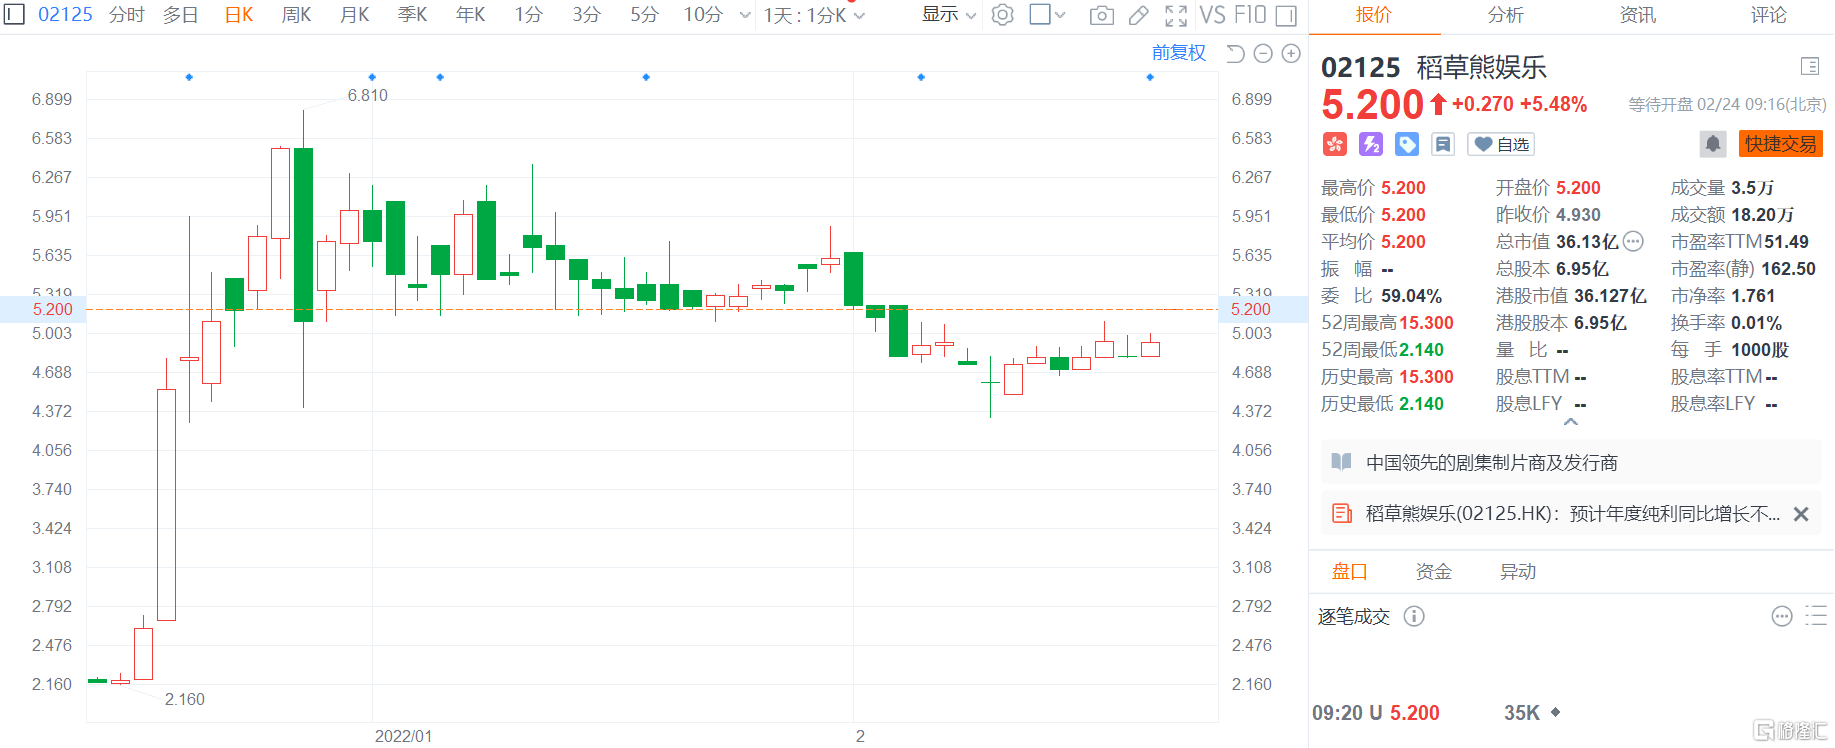The image size is (1835, 748).
Task: Switch to the 周K weekly chart
Action: click(x=296, y=15)
